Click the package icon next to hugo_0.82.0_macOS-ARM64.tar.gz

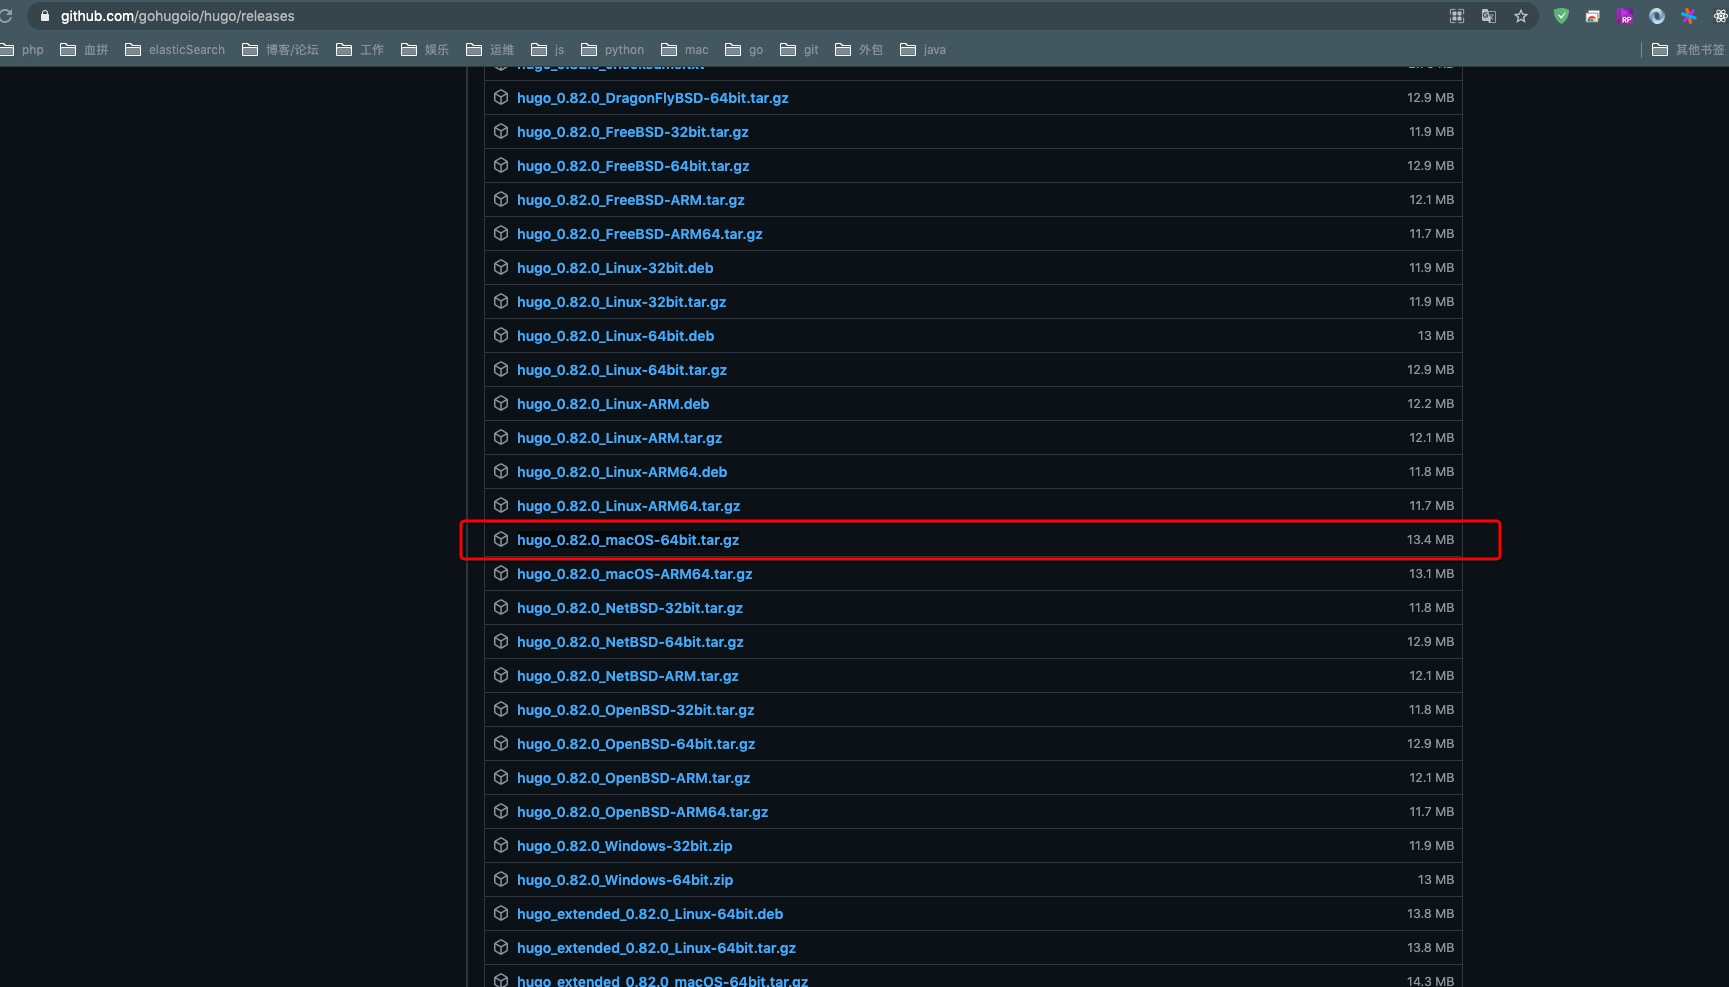(x=501, y=573)
